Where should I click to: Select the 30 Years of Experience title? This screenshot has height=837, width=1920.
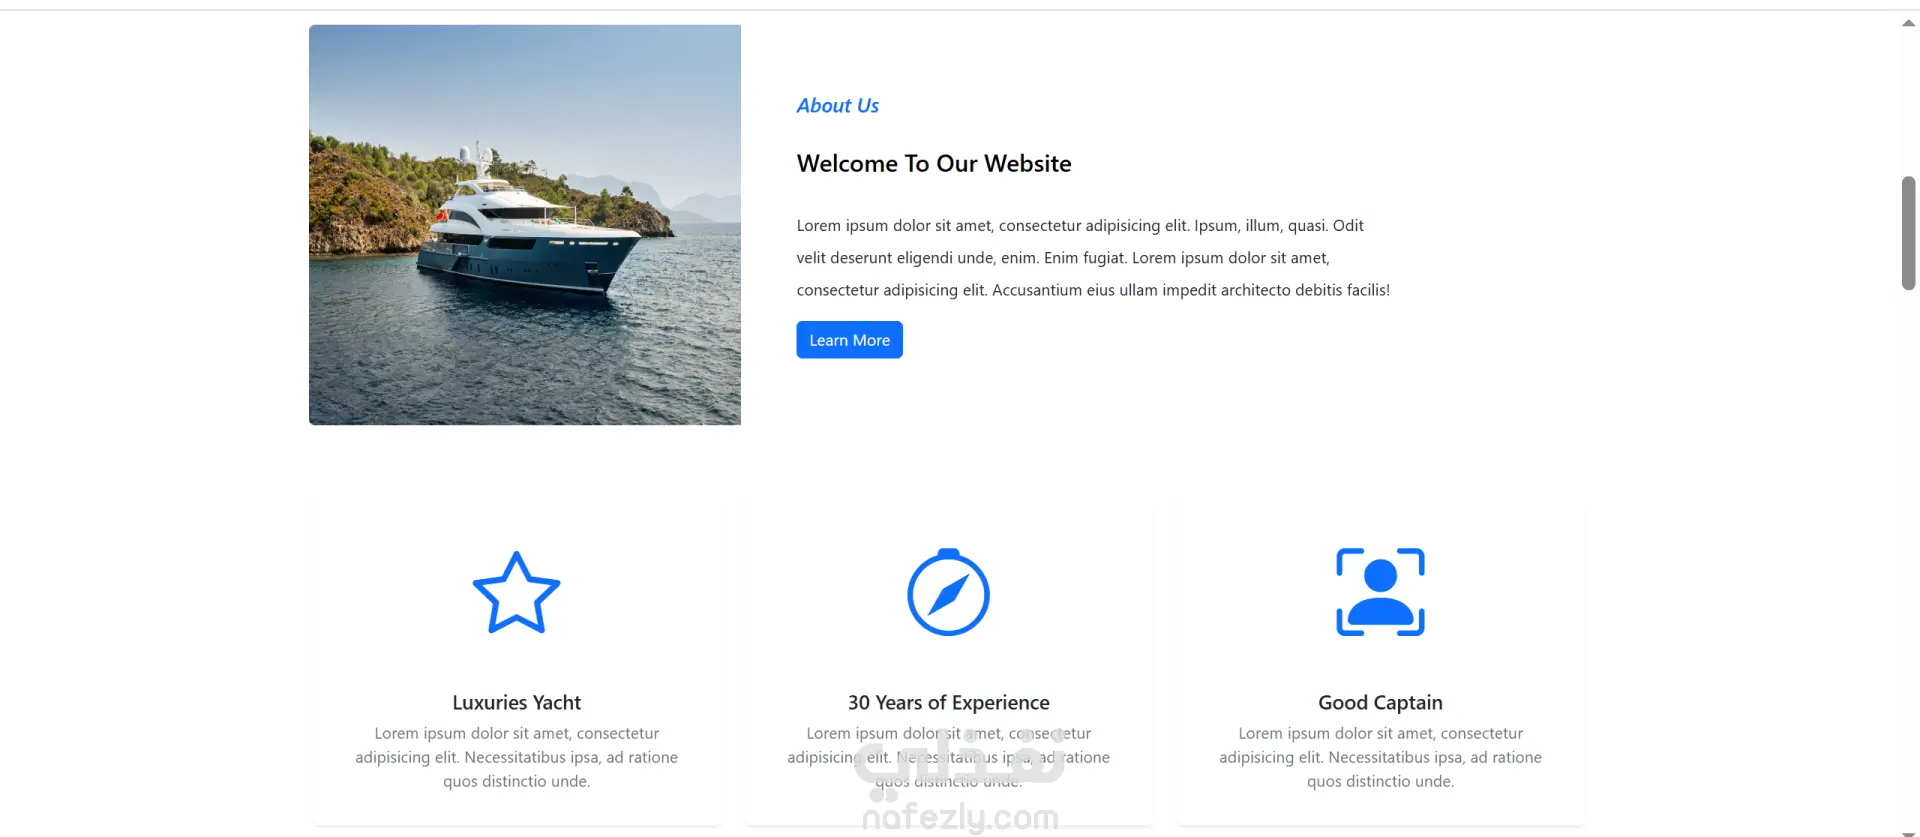(948, 702)
